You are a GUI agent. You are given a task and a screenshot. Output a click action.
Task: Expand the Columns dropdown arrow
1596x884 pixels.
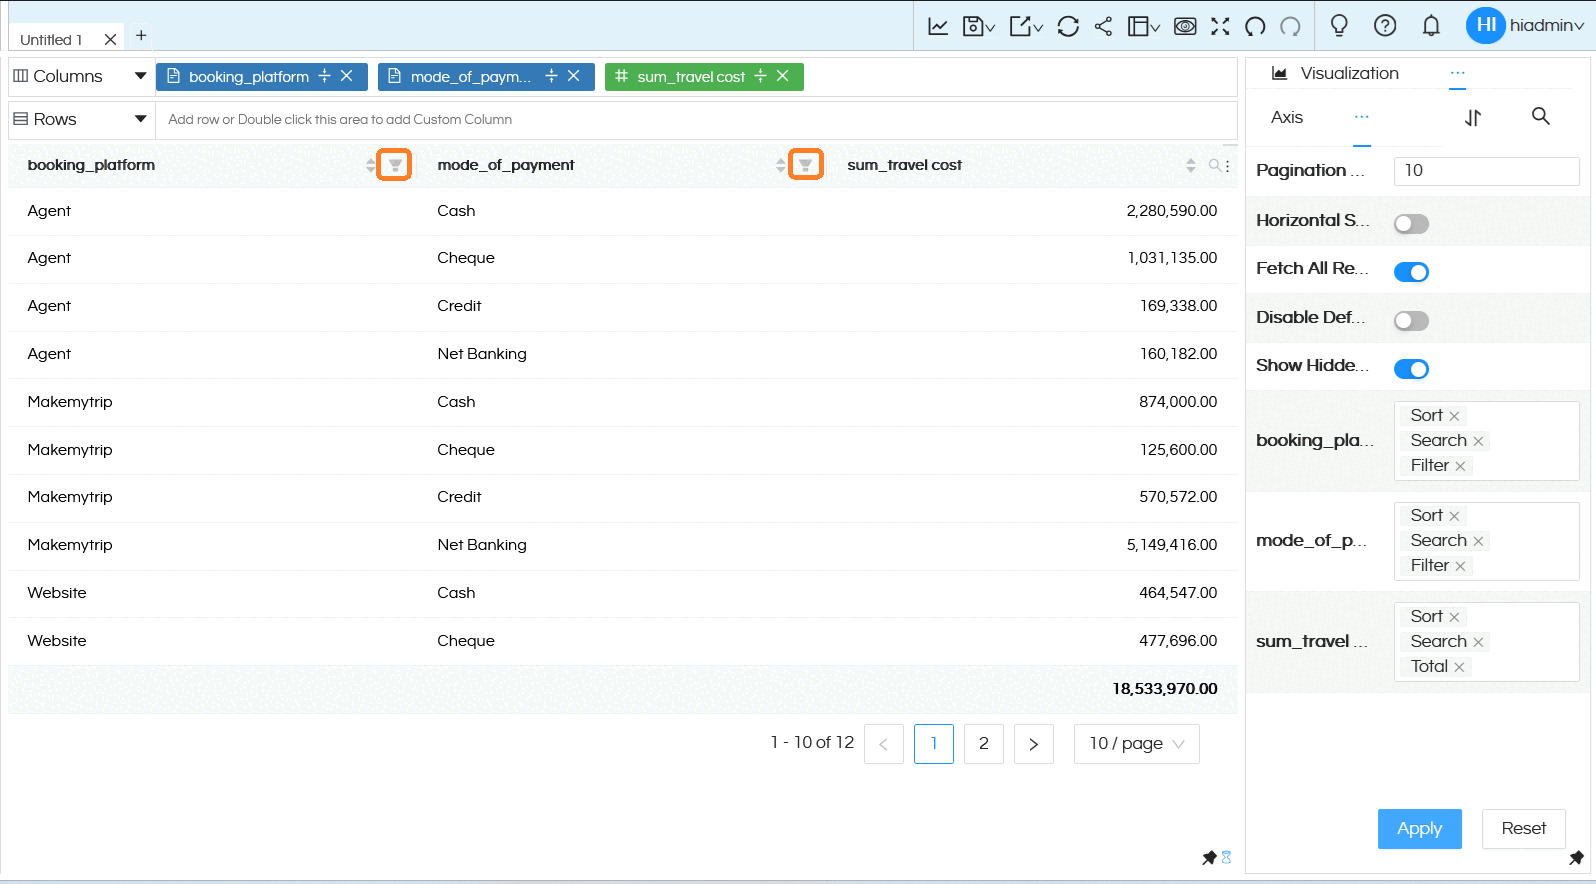(x=140, y=76)
